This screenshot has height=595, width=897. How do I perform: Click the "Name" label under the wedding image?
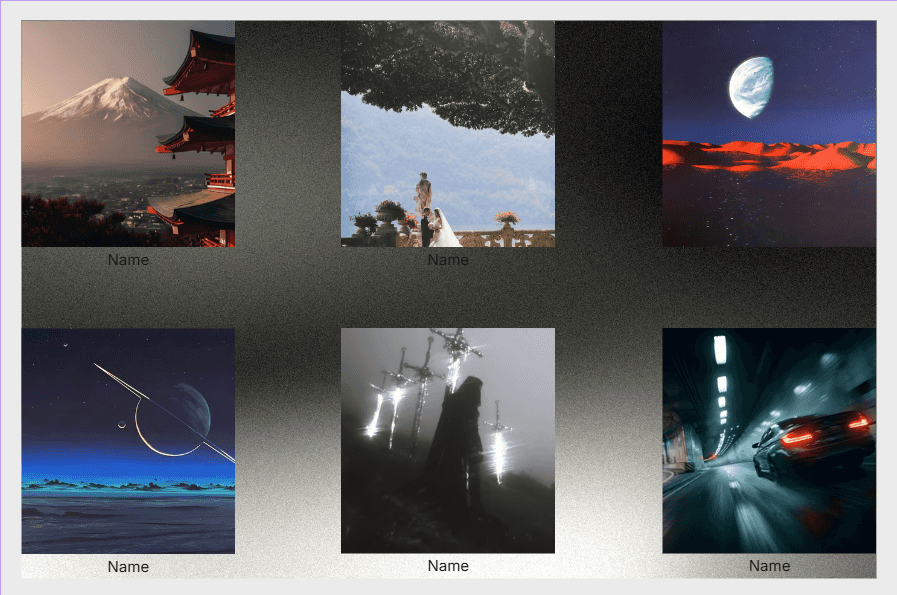pos(448,260)
